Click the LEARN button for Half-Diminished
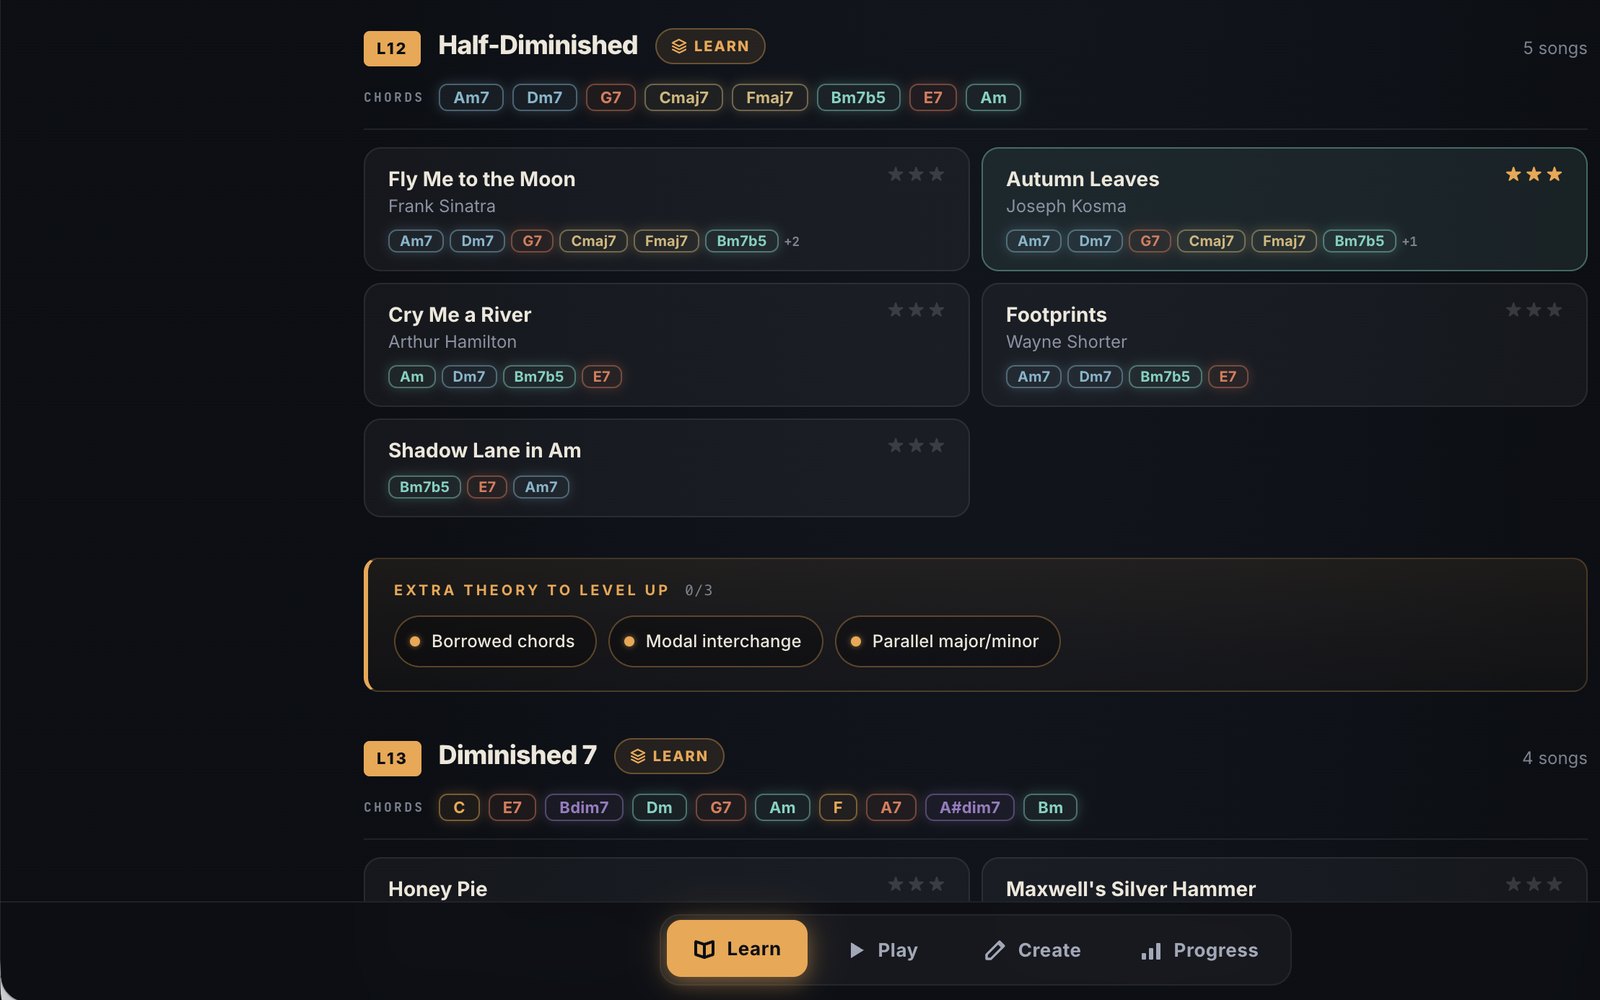This screenshot has width=1600, height=1000. [710, 46]
